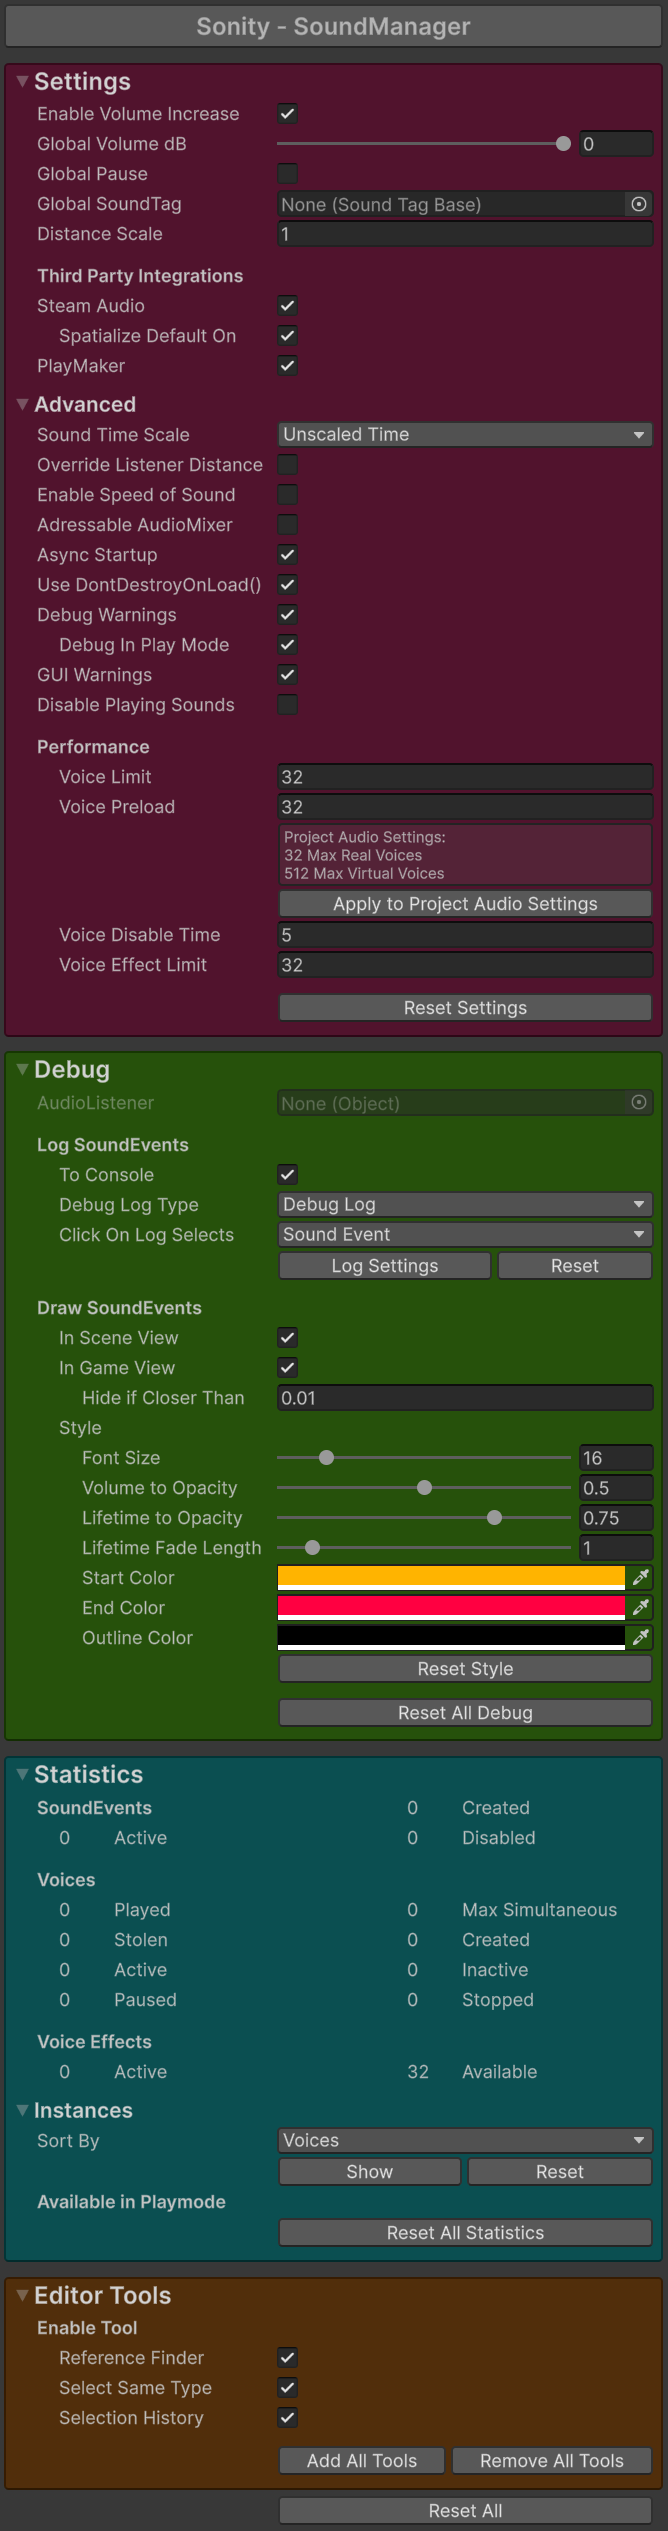Toggle the Steam Audio checkbox
The height and width of the screenshot is (2531, 668).
click(288, 306)
